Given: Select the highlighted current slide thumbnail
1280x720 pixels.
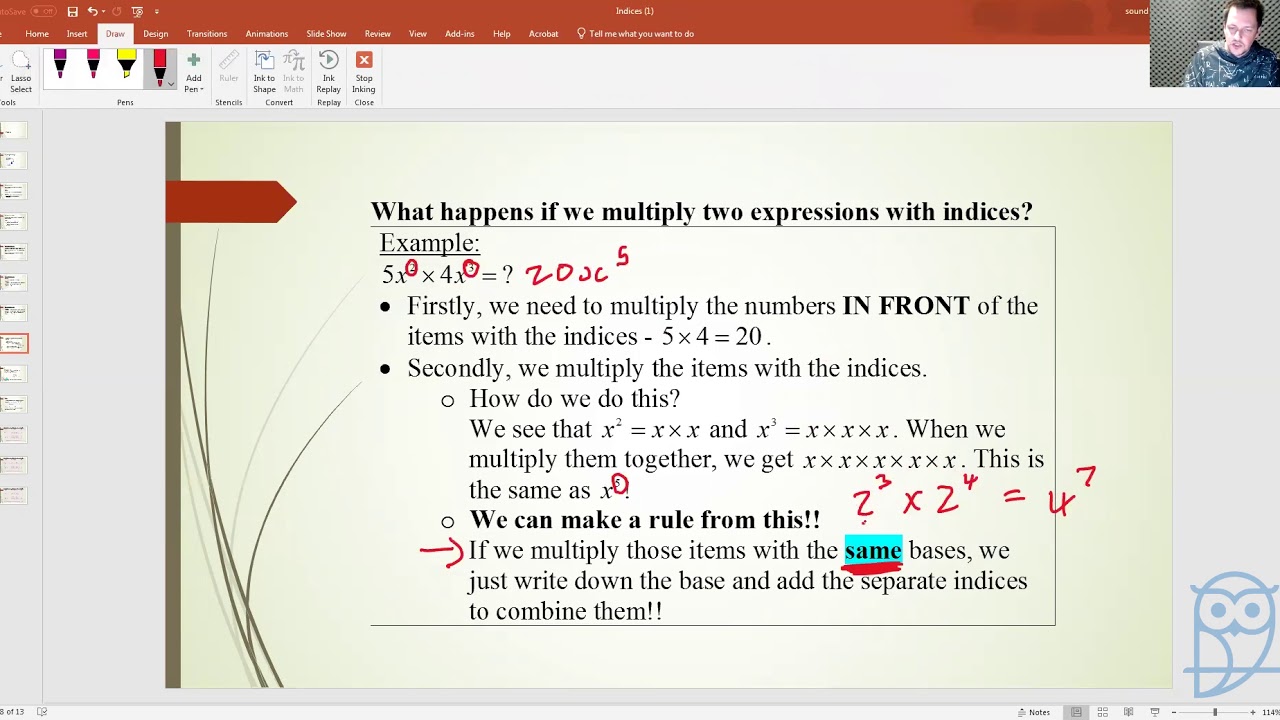Looking at the screenshot, I should point(14,343).
